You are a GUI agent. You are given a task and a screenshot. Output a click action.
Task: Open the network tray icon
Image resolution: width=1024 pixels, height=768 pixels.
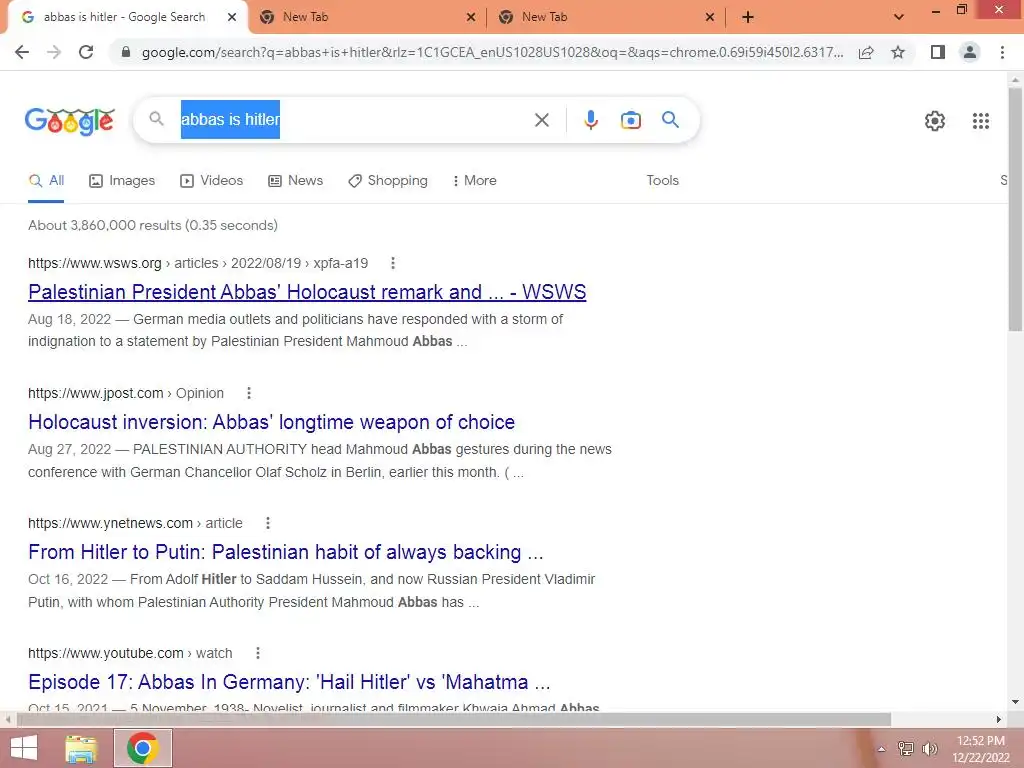click(906, 748)
